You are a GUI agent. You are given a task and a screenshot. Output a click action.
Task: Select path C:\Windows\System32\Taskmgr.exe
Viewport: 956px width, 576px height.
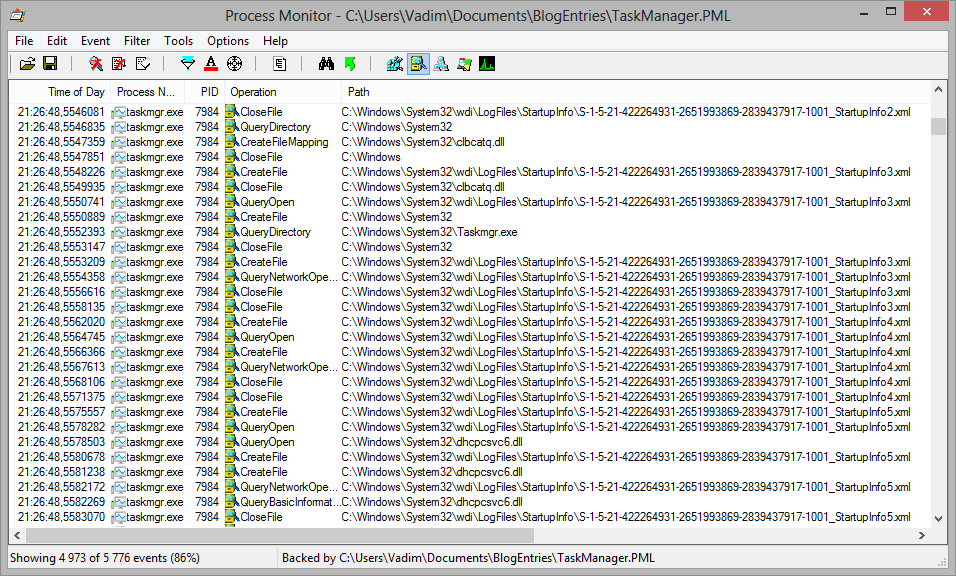(x=429, y=232)
